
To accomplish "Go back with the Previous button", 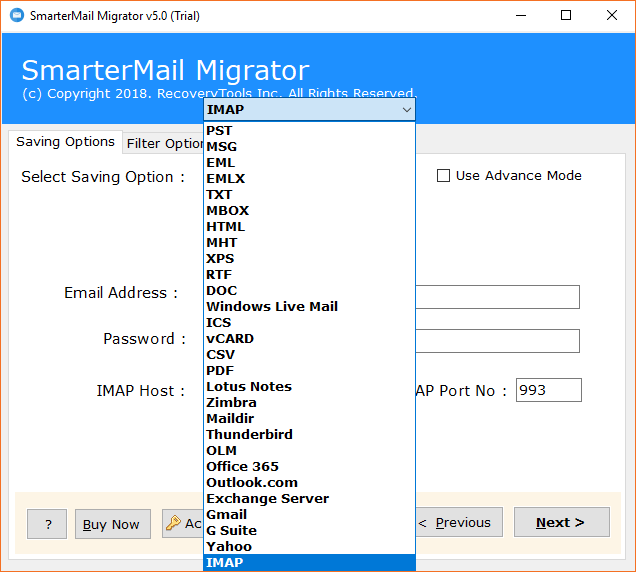I will click(x=459, y=522).
